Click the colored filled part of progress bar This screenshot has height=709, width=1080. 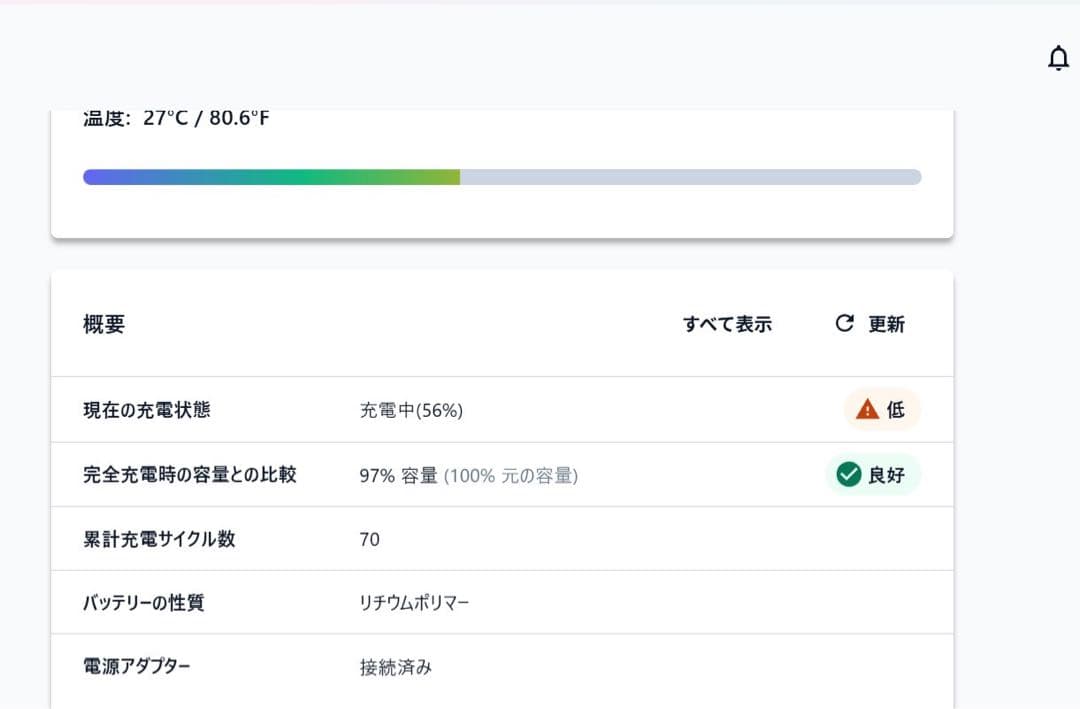271,177
